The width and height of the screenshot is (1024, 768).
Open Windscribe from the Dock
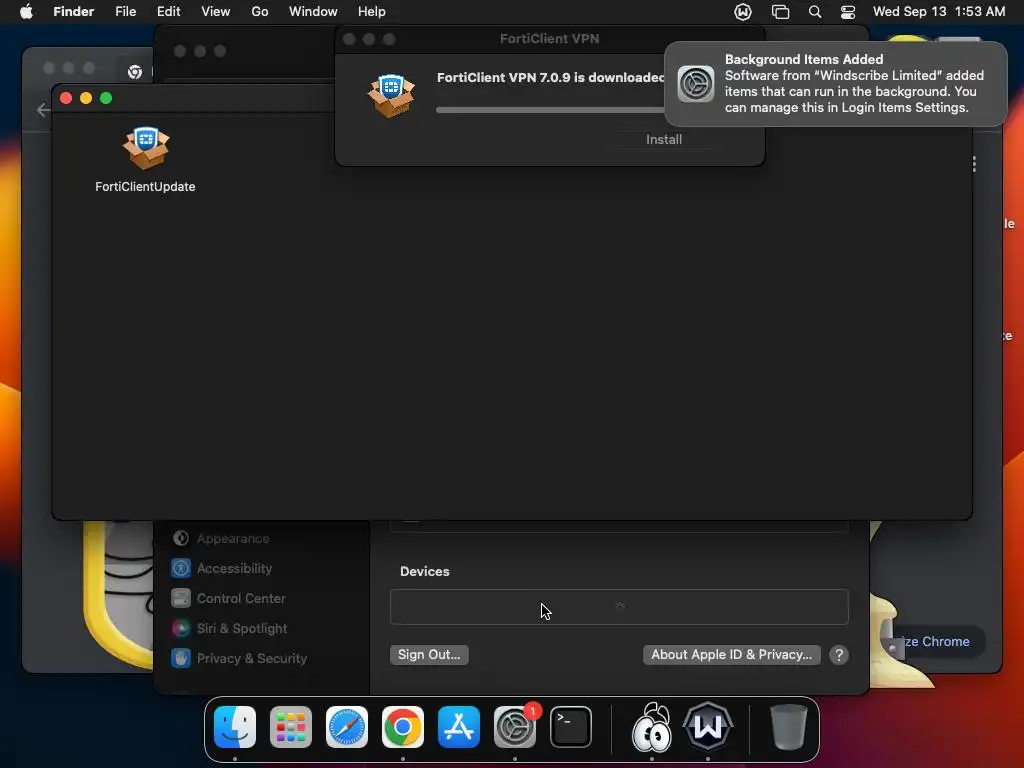pos(708,726)
